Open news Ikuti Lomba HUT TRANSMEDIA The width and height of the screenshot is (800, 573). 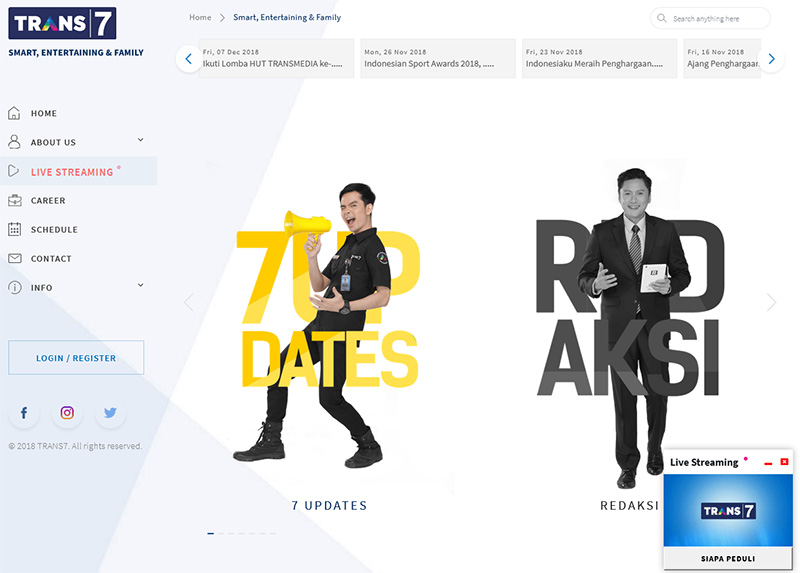pos(276,58)
